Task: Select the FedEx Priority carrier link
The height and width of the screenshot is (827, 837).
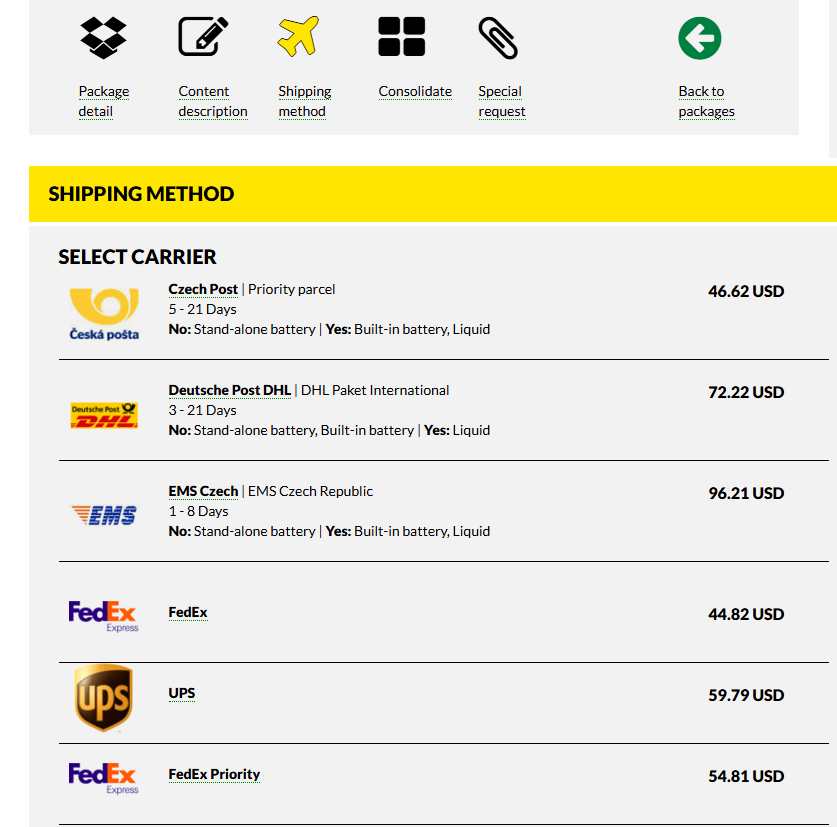Action: (214, 774)
